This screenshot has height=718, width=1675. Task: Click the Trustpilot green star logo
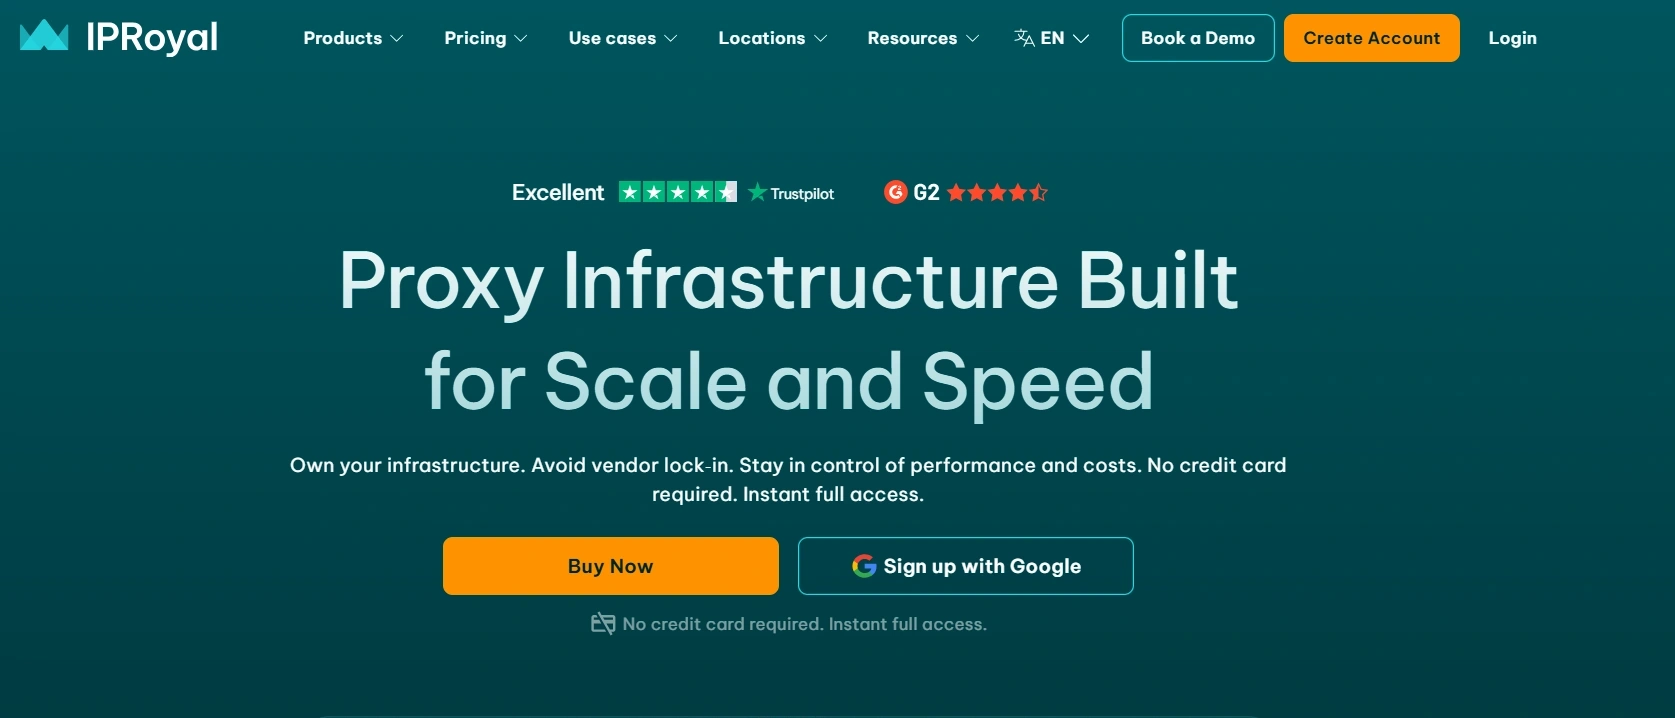(x=757, y=192)
